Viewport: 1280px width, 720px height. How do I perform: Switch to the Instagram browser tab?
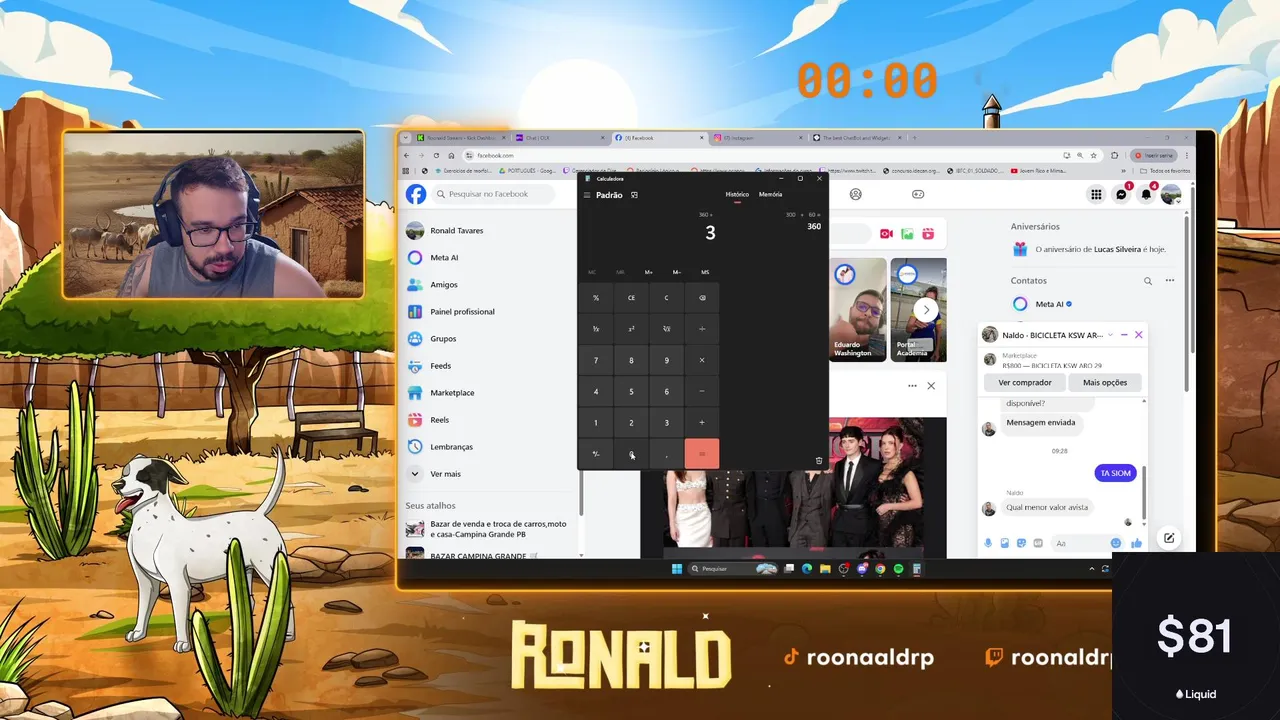pos(758,138)
